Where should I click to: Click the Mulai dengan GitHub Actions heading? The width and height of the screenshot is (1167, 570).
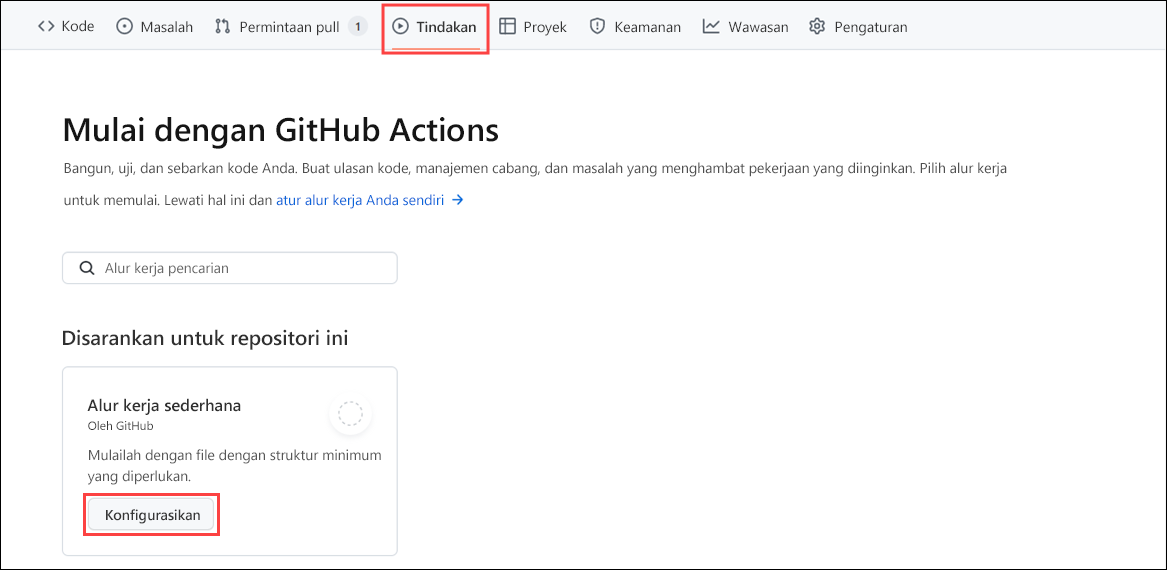click(x=280, y=130)
